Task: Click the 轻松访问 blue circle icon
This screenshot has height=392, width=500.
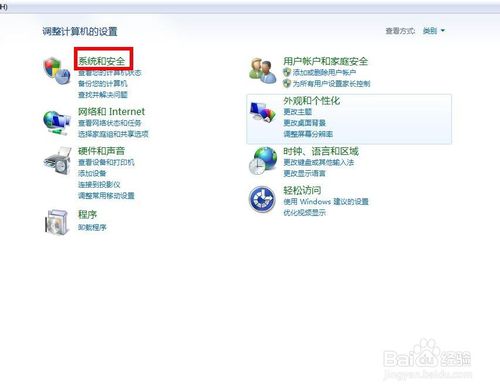Action: 262,199
